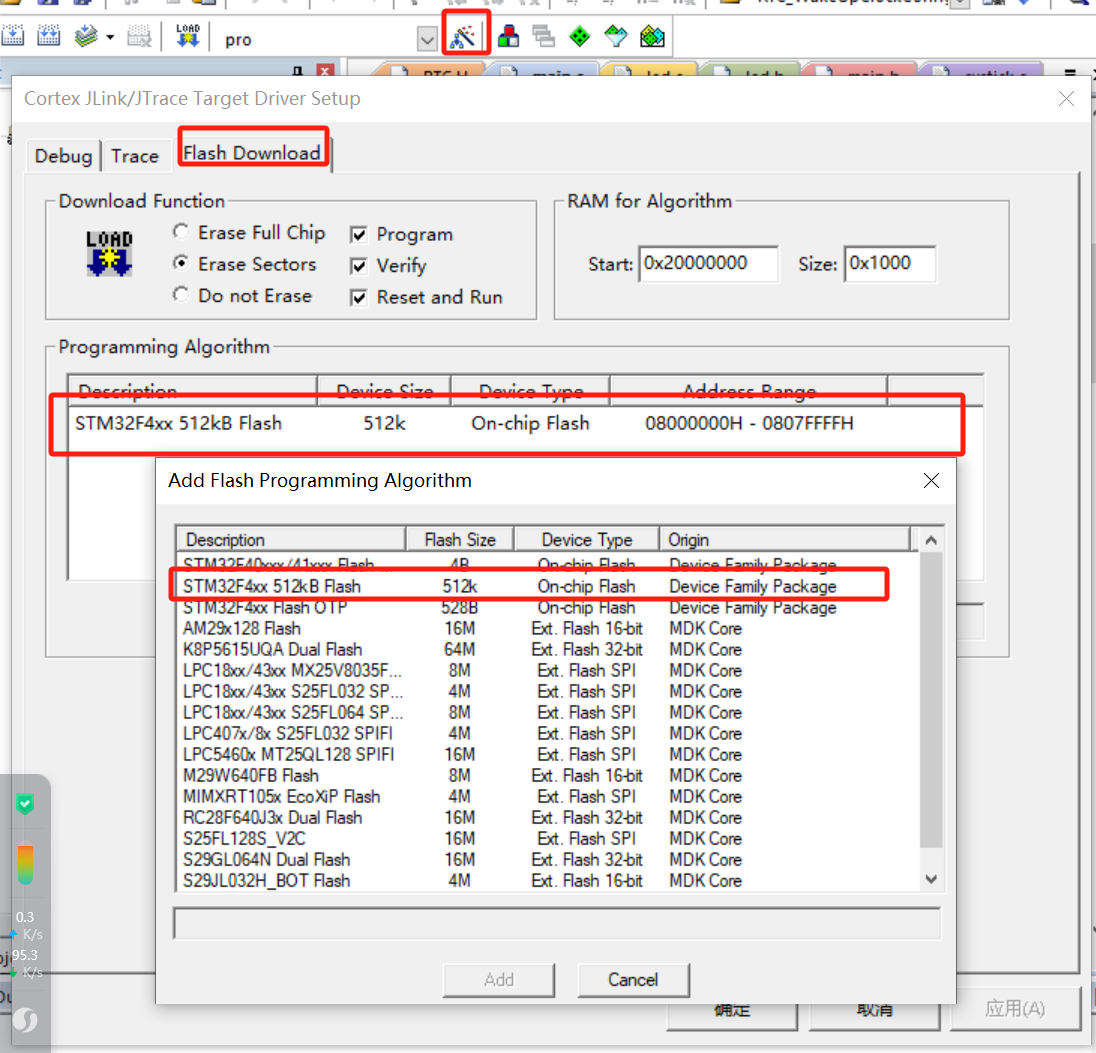Viewport: 1096px width, 1053px height.
Task: Select the LPC407x/8x S25FL032 SPIFI row
Action: point(547,733)
